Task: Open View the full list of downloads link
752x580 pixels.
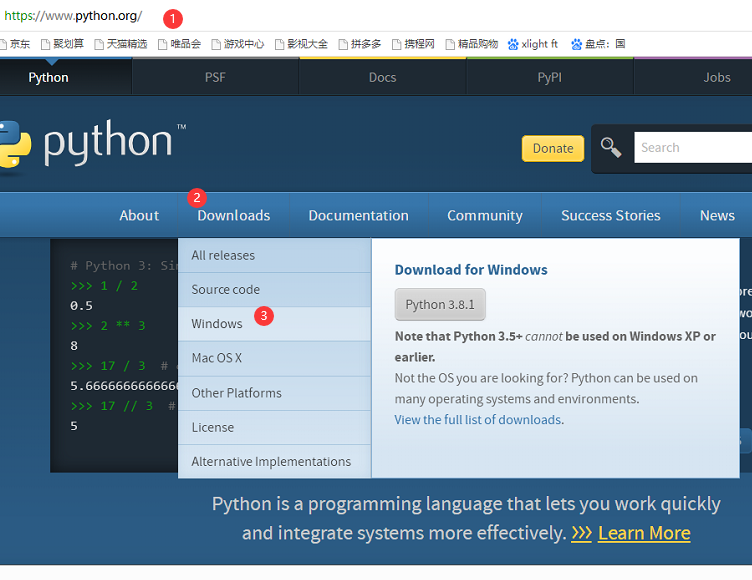Action: (478, 420)
